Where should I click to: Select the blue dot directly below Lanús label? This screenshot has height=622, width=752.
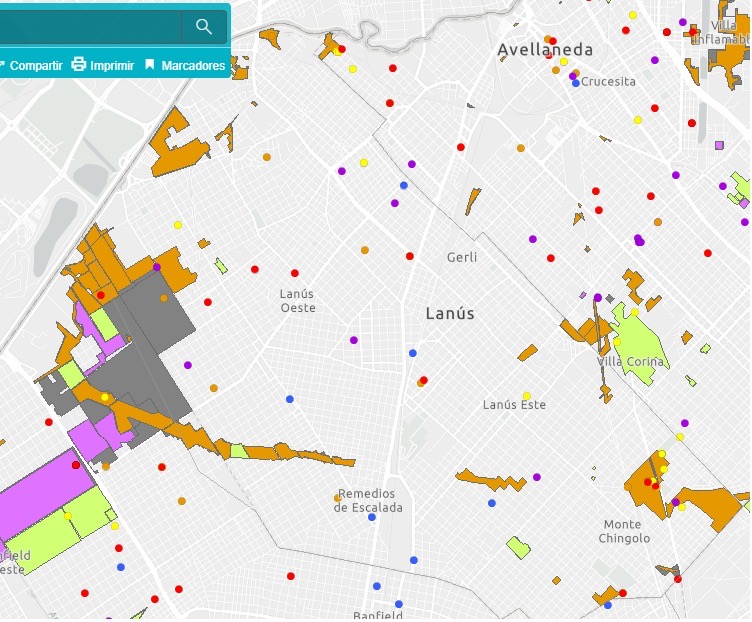(x=412, y=353)
